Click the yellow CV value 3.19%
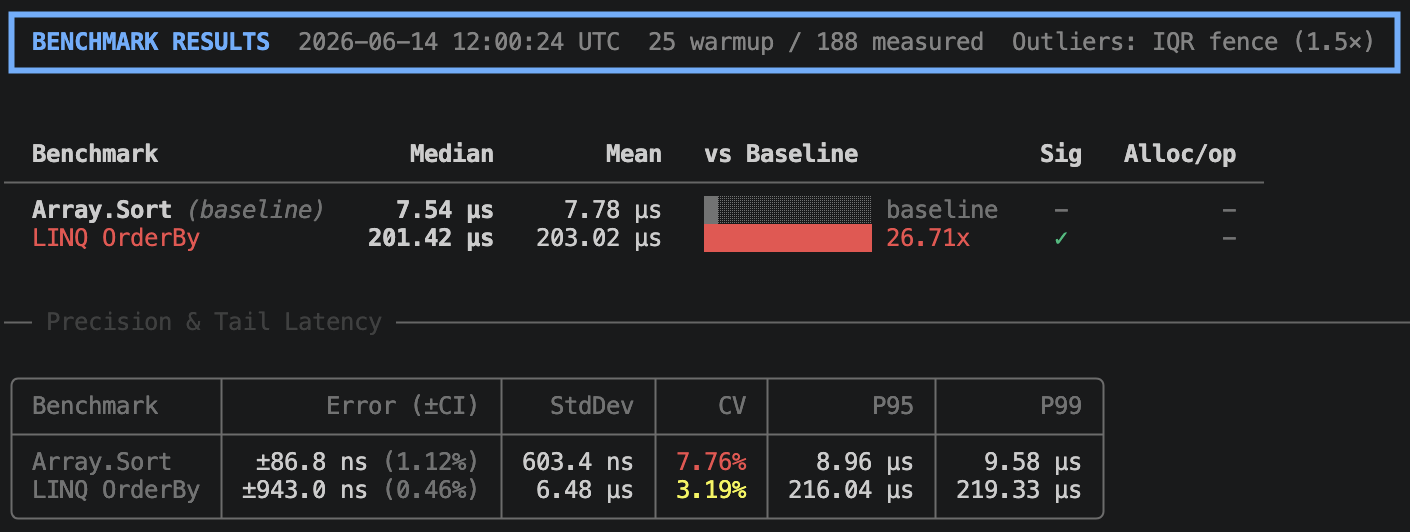The width and height of the screenshot is (1410, 532). click(711, 490)
